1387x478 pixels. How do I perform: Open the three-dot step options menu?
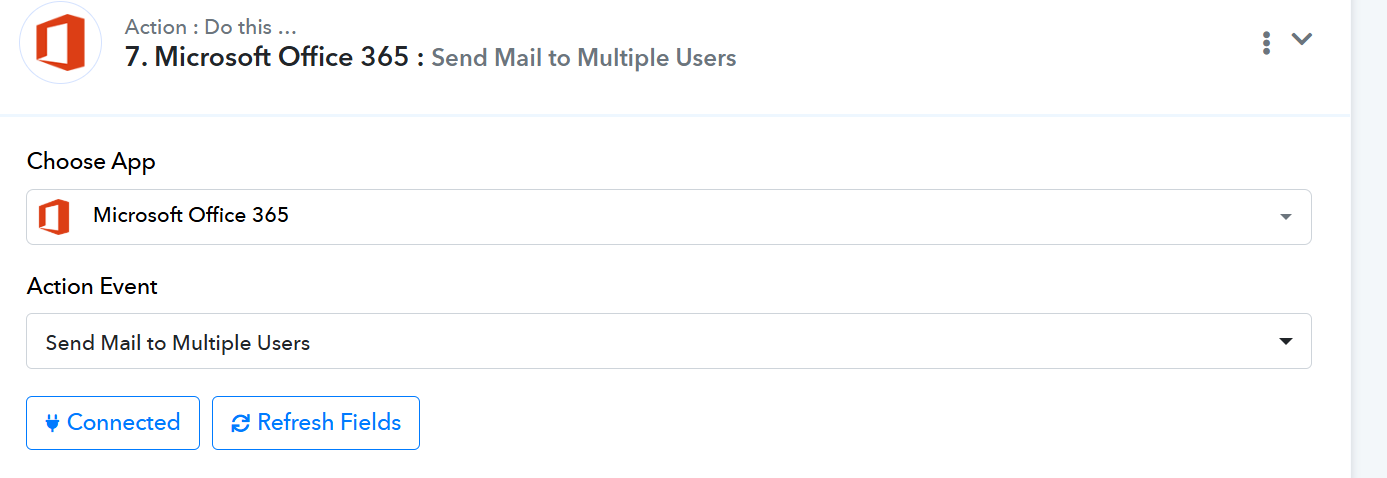point(1266,42)
